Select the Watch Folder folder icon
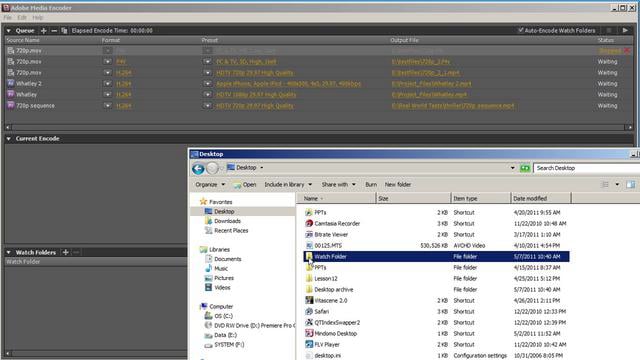The height and width of the screenshot is (360, 640). [309, 256]
